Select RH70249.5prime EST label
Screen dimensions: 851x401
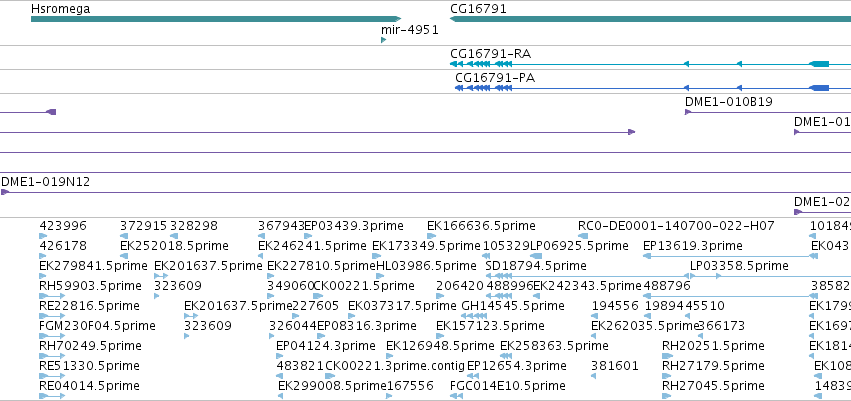[91, 346]
